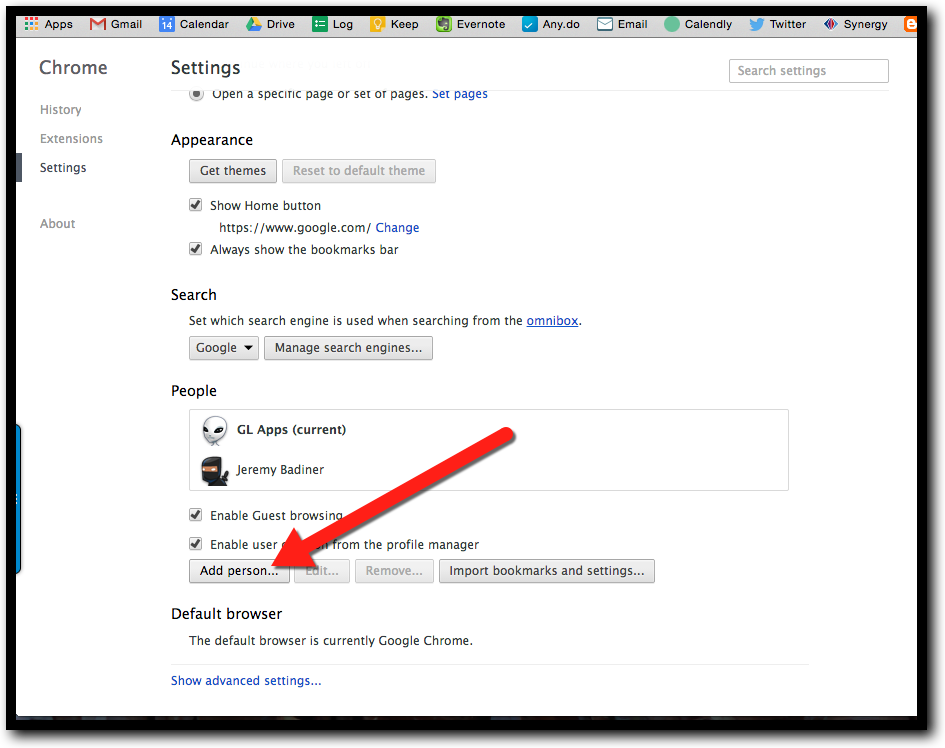Toggle Always show the bookmarks bar checkbox
Image resolution: width=945 pixels, height=748 pixels.
[x=195, y=249]
